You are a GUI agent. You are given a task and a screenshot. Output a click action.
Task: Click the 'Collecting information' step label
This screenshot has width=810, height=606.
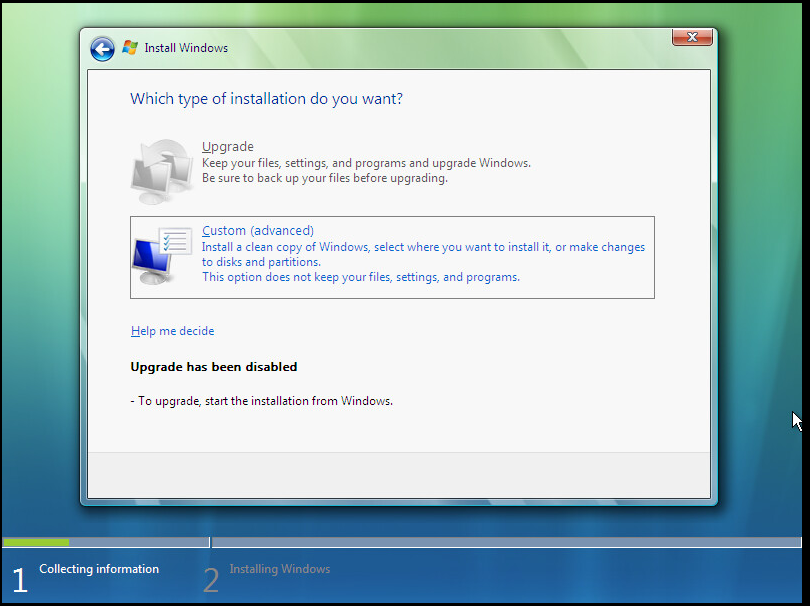99,569
